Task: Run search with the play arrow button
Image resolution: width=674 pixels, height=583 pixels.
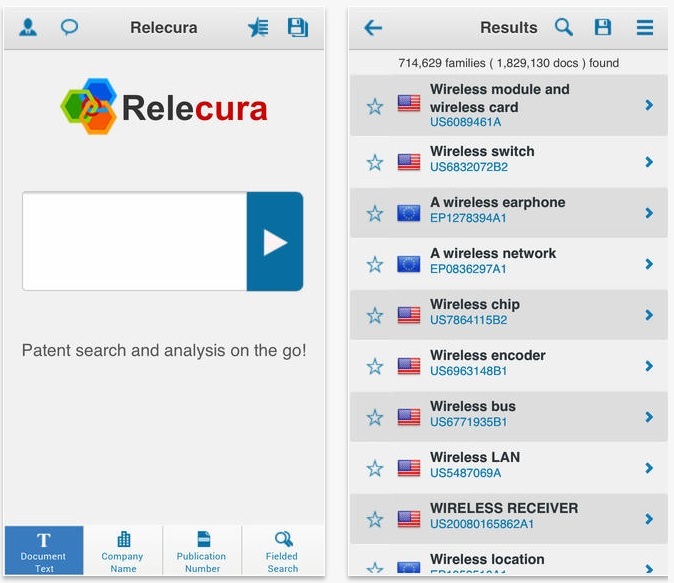Action: (275, 242)
